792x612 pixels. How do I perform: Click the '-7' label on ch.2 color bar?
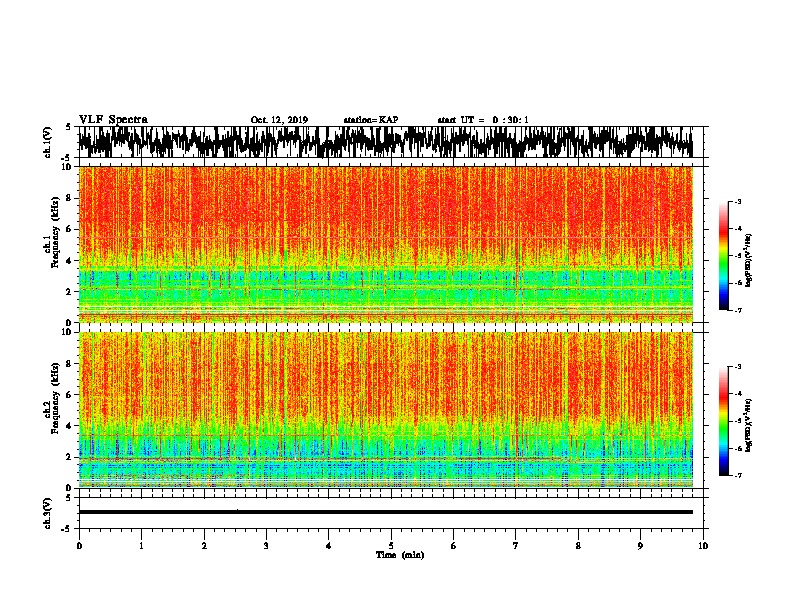pyautogui.click(x=737, y=475)
